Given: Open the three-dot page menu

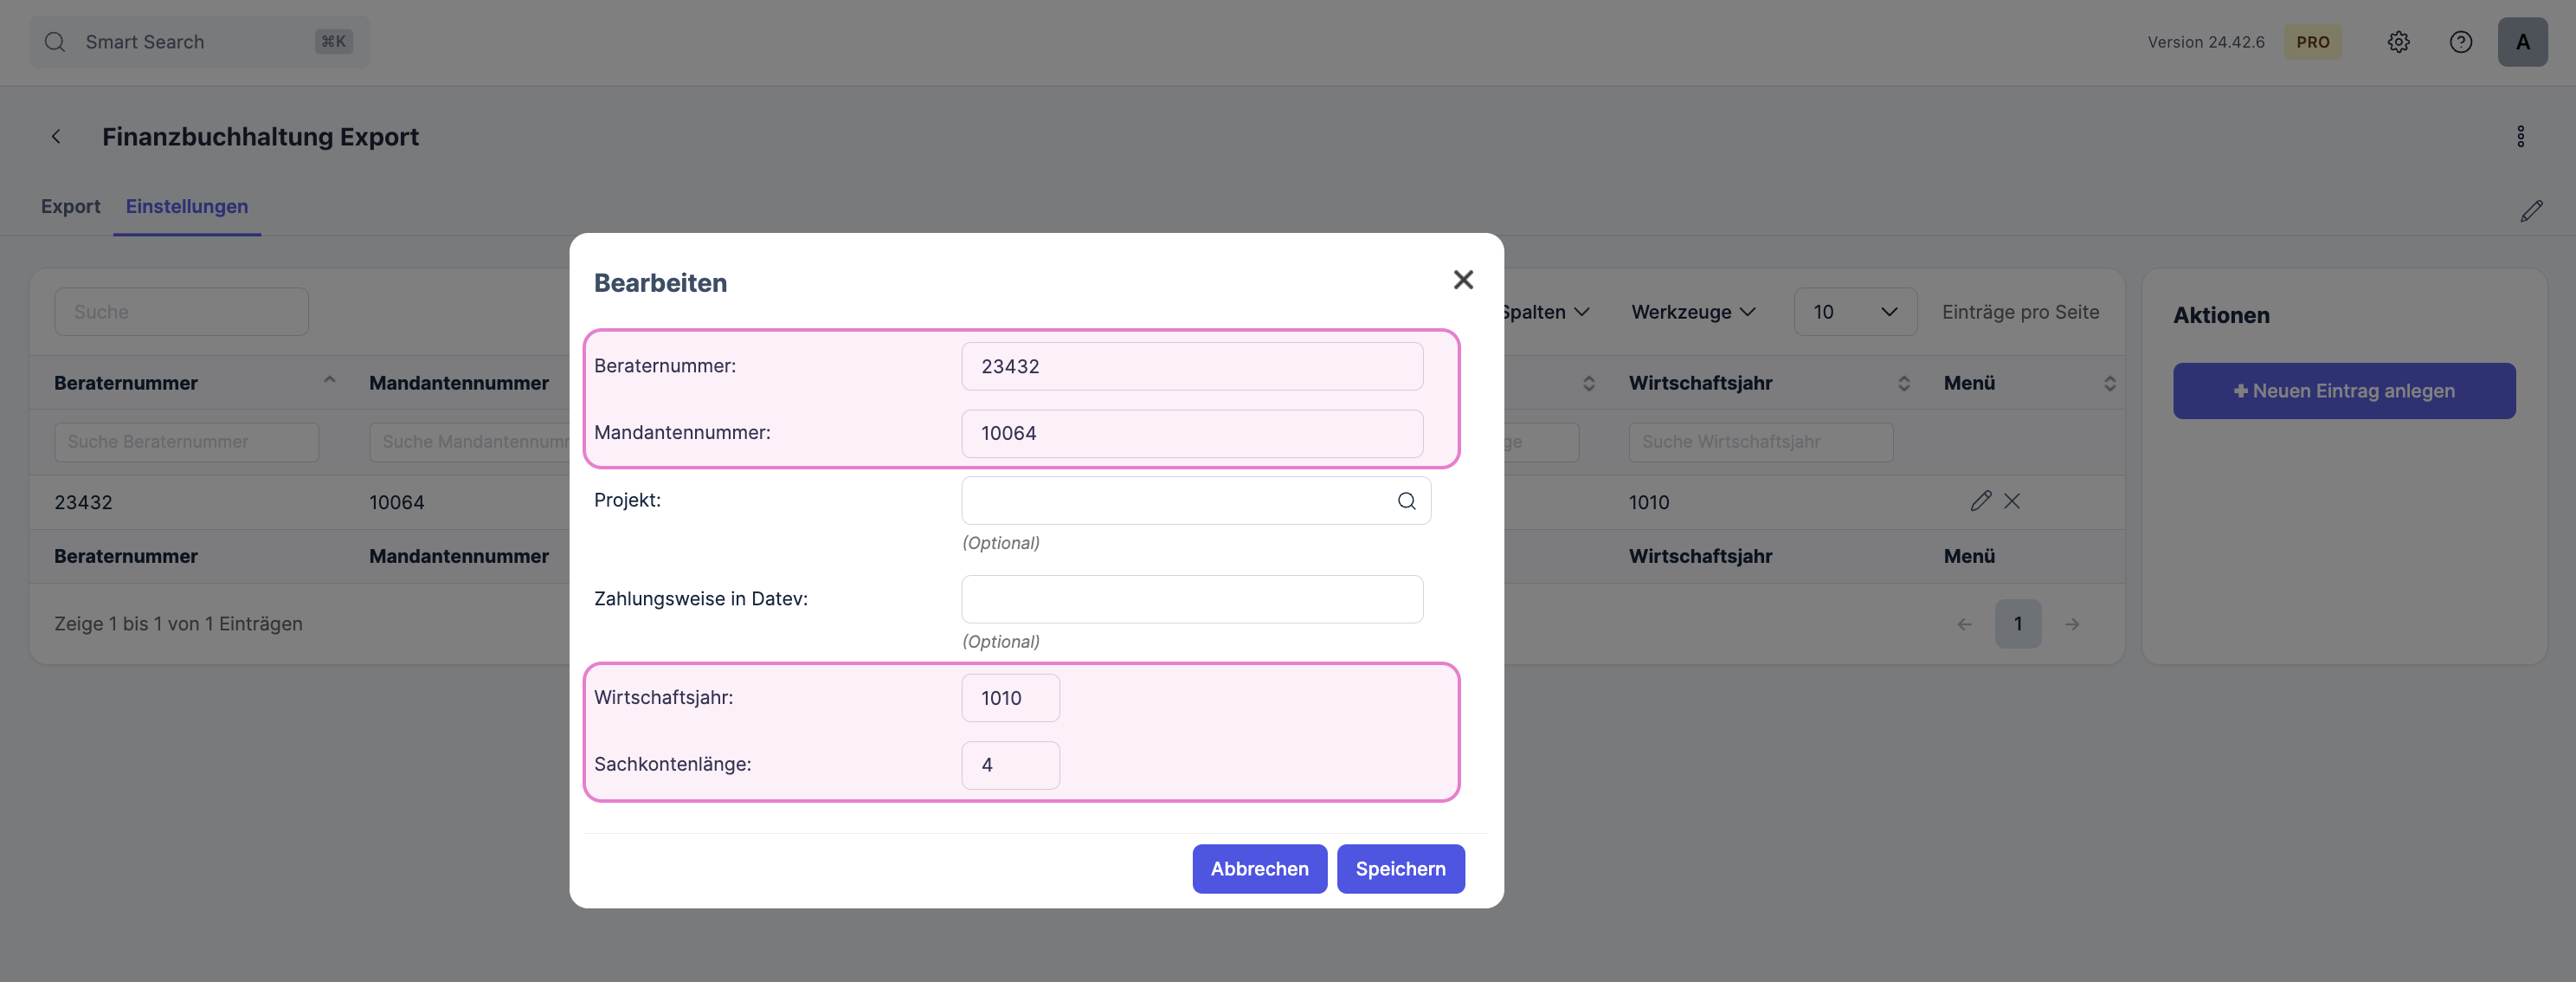Looking at the screenshot, I should (2520, 137).
